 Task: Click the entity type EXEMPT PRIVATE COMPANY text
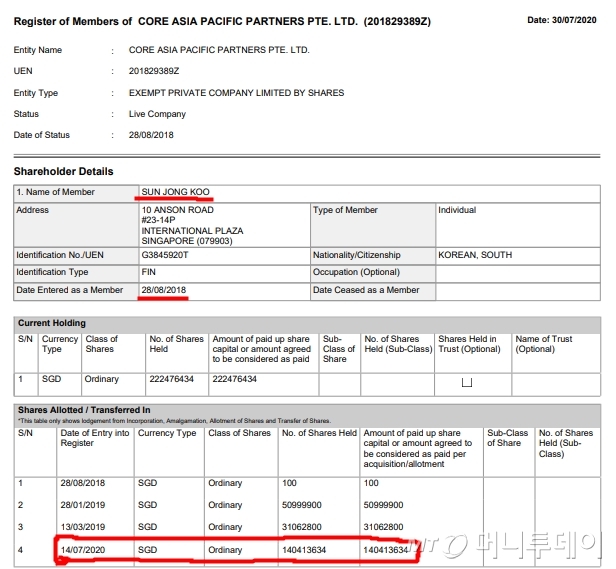pyautogui.click(x=236, y=93)
